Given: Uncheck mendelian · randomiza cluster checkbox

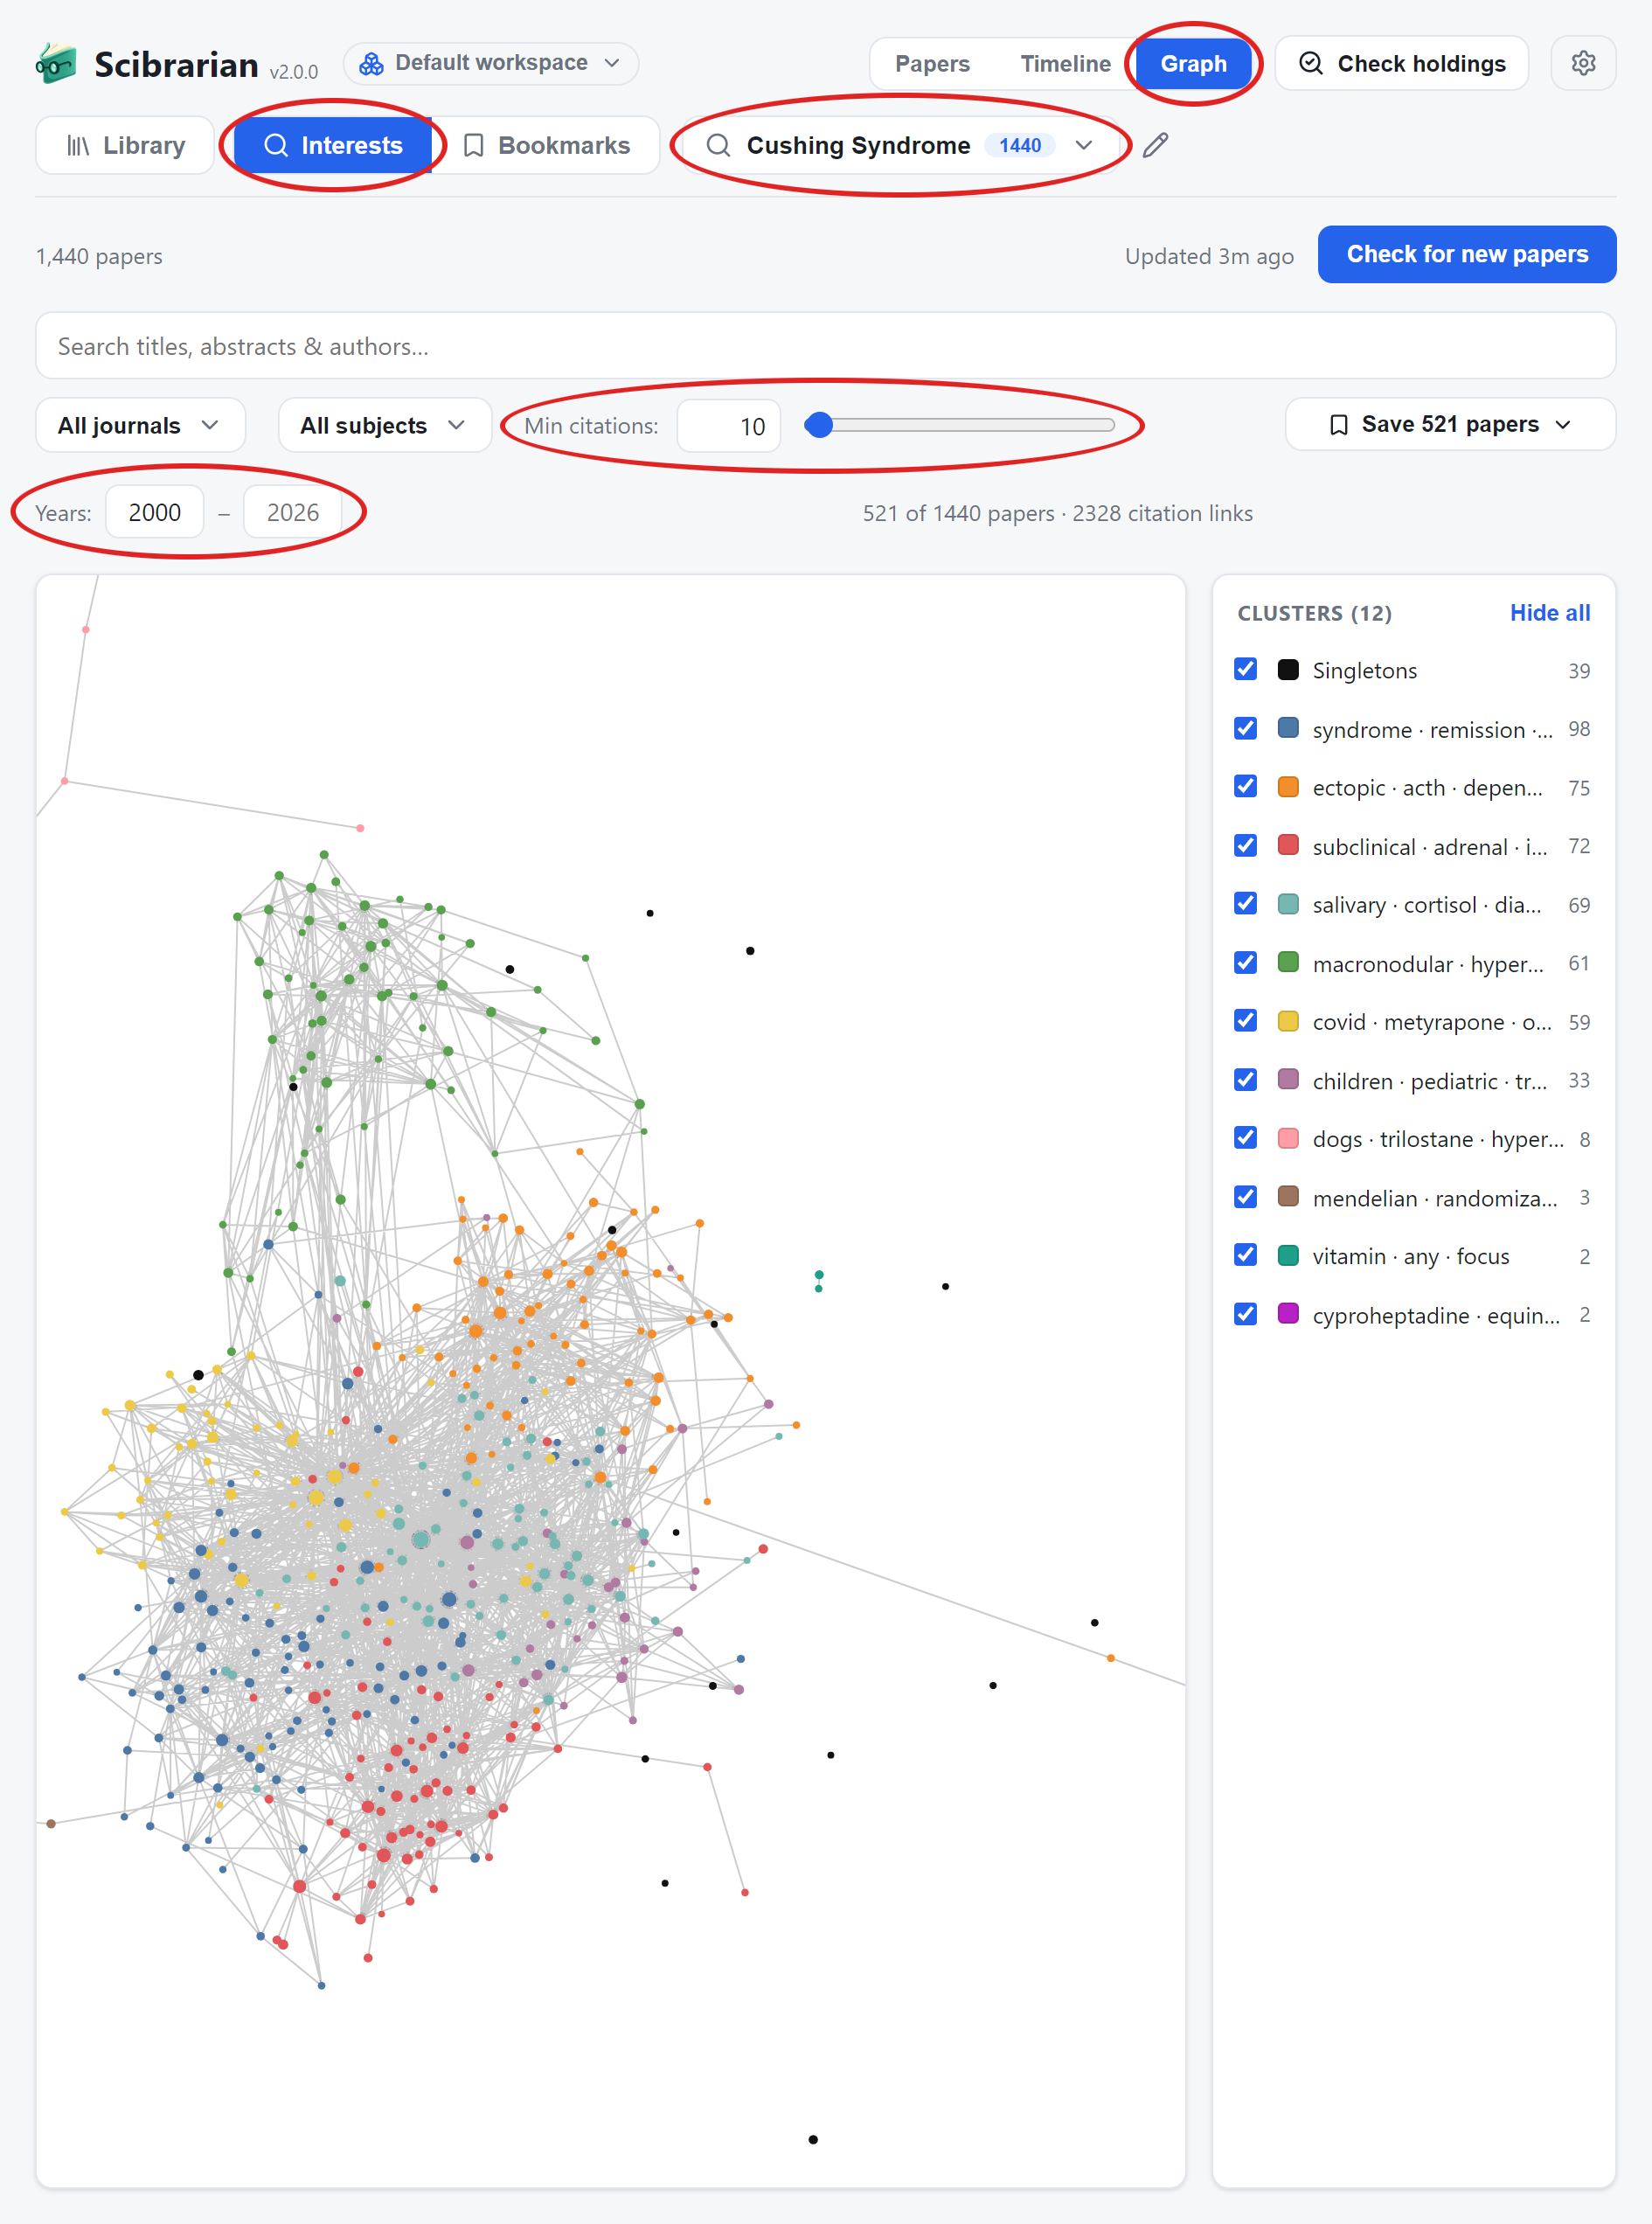Looking at the screenshot, I should 1245,1196.
